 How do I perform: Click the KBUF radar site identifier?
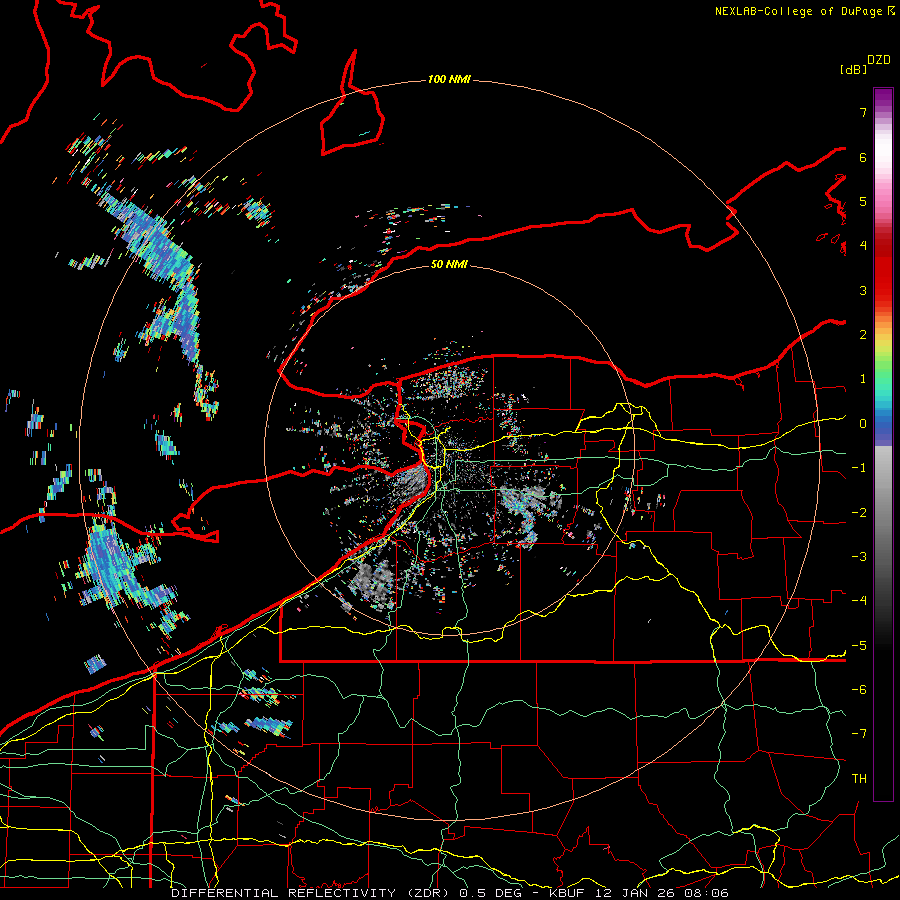[568, 893]
